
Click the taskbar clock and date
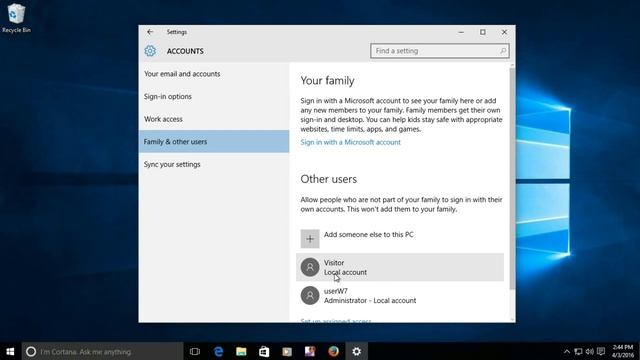coord(623,351)
